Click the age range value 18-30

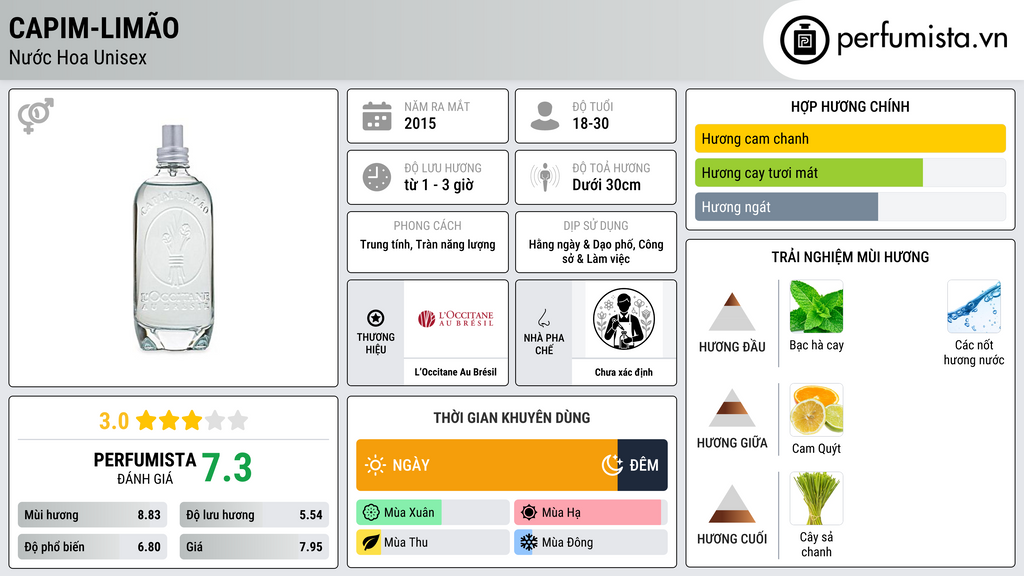pos(590,123)
